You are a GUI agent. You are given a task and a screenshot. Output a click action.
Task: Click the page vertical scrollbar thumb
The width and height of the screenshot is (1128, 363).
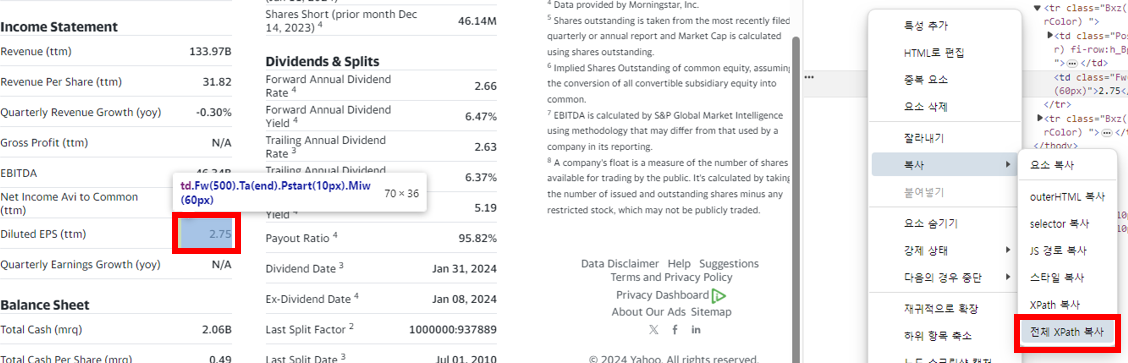pyautogui.click(x=796, y=194)
